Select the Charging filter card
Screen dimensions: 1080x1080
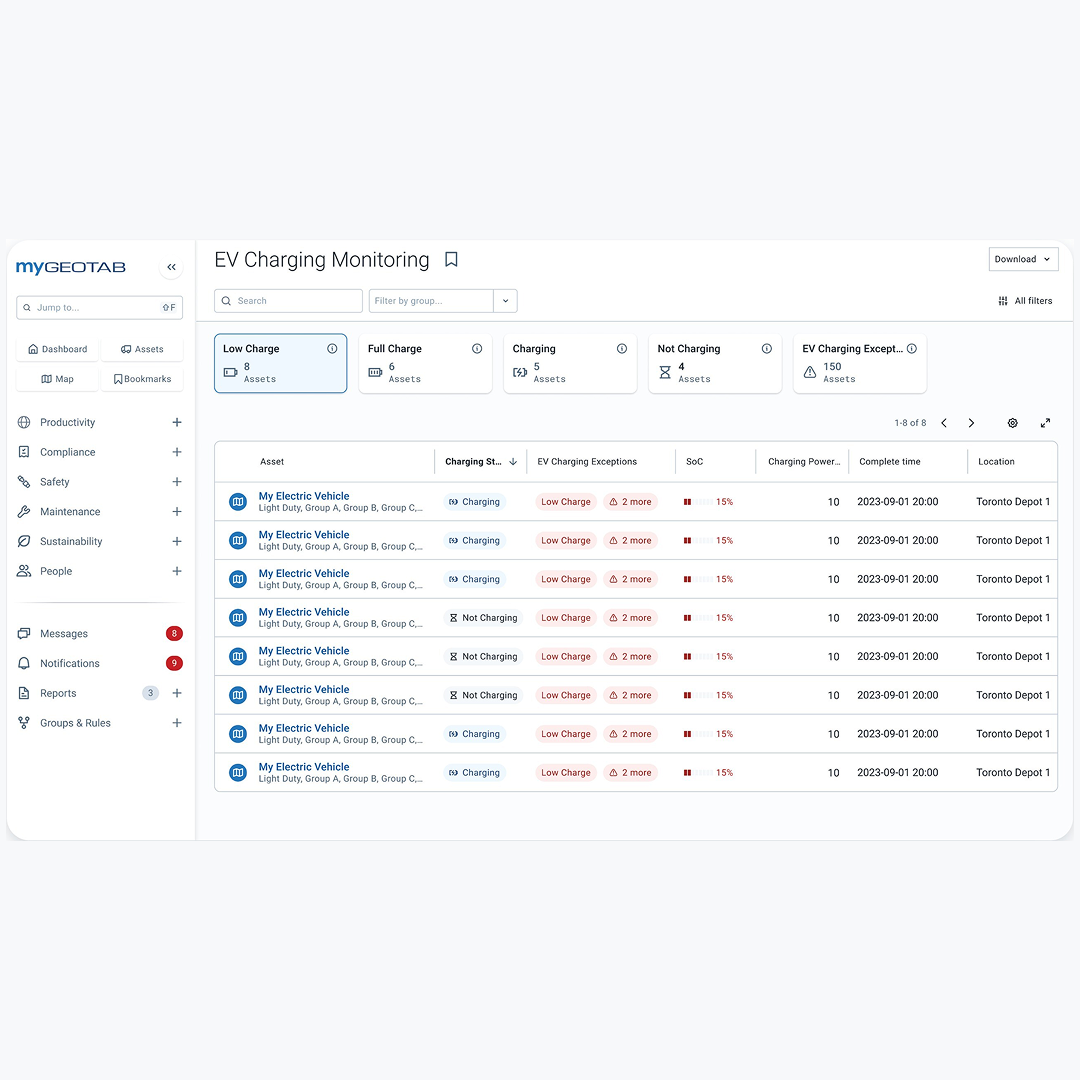(x=569, y=364)
